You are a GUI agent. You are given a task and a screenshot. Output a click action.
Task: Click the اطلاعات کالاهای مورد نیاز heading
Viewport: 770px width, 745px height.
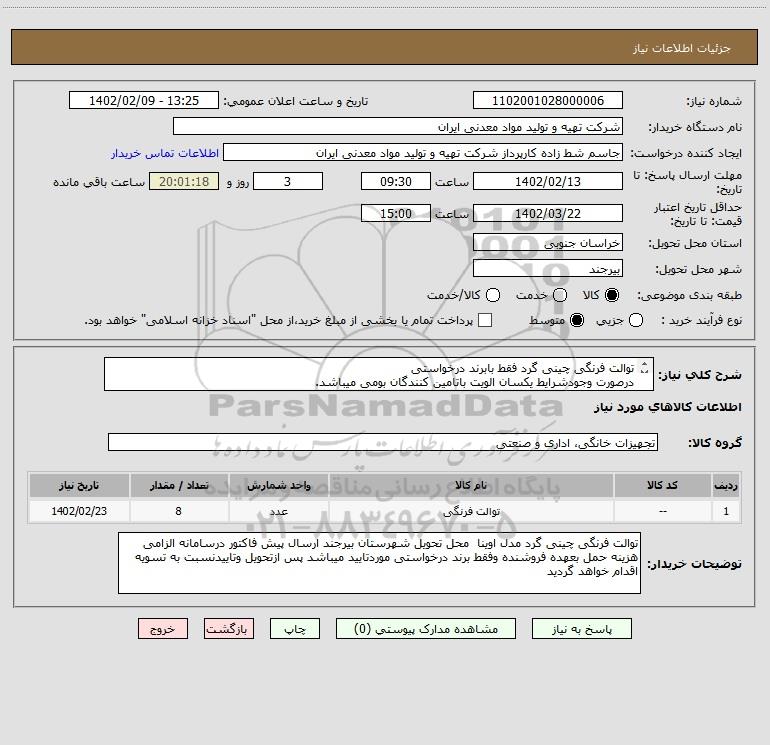coord(668,407)
